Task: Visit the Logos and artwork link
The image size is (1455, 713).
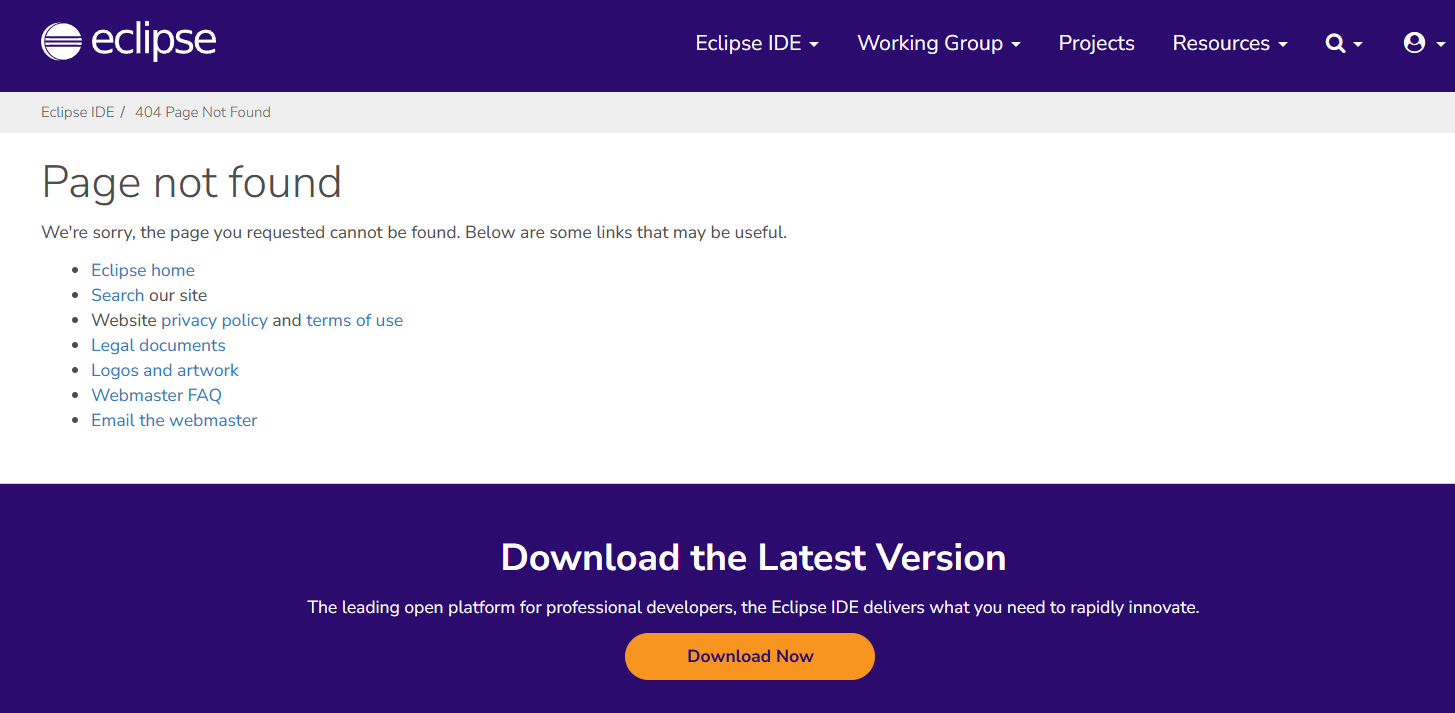Action: coord(165,370)
